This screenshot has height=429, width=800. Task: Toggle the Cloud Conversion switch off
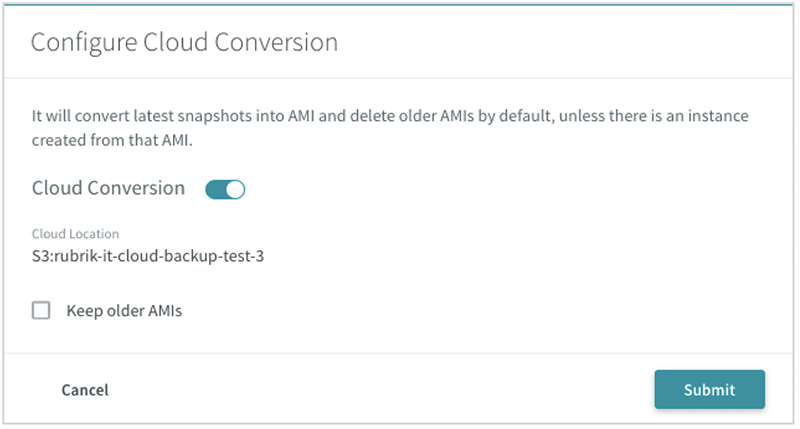coord(225,189)
